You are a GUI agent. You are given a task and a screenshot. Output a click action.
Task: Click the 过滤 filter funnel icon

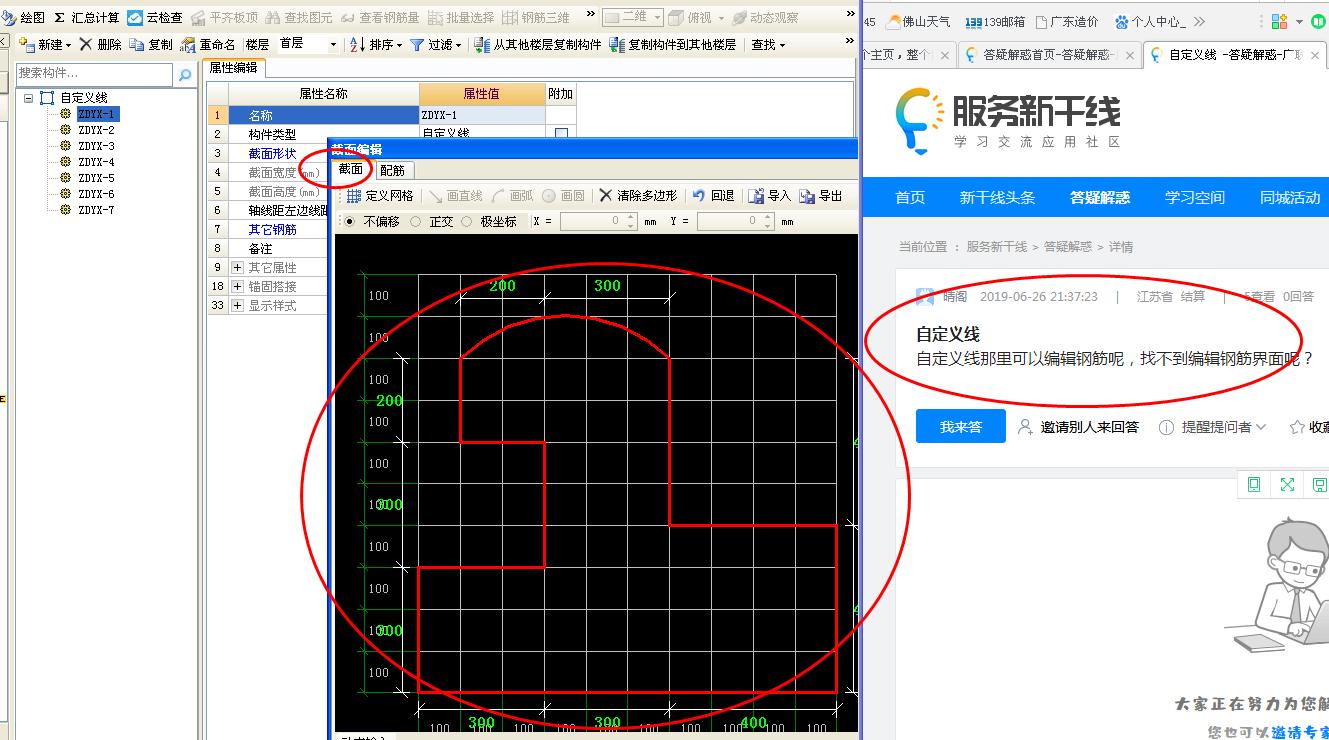coord(417,44)
